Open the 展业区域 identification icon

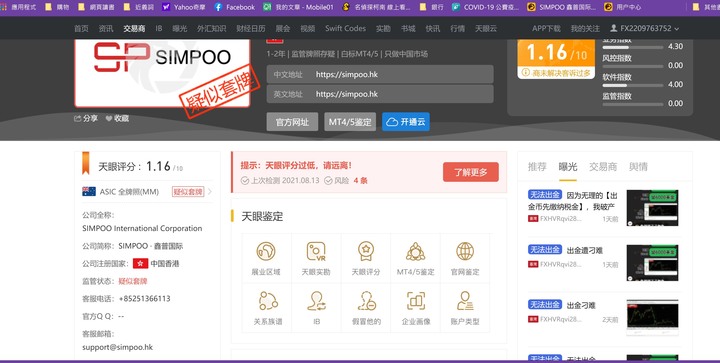266,251
